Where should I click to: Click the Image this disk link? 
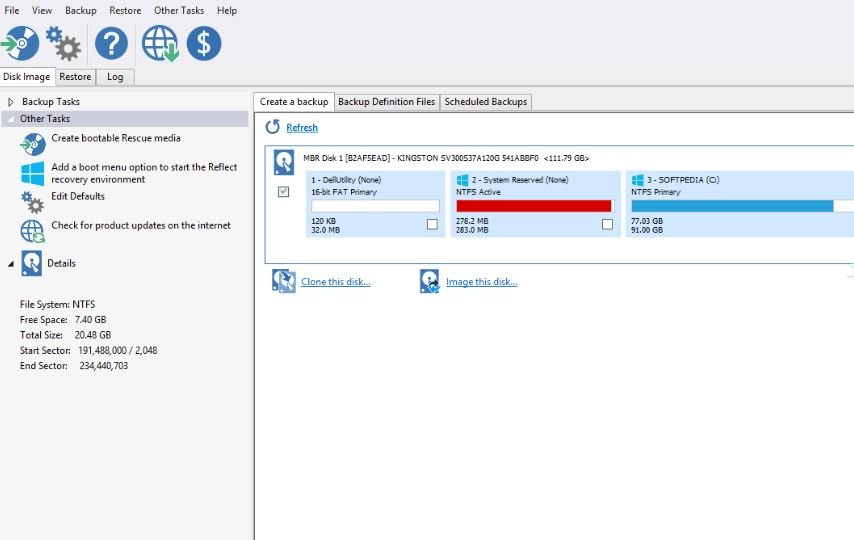[481, 282]
